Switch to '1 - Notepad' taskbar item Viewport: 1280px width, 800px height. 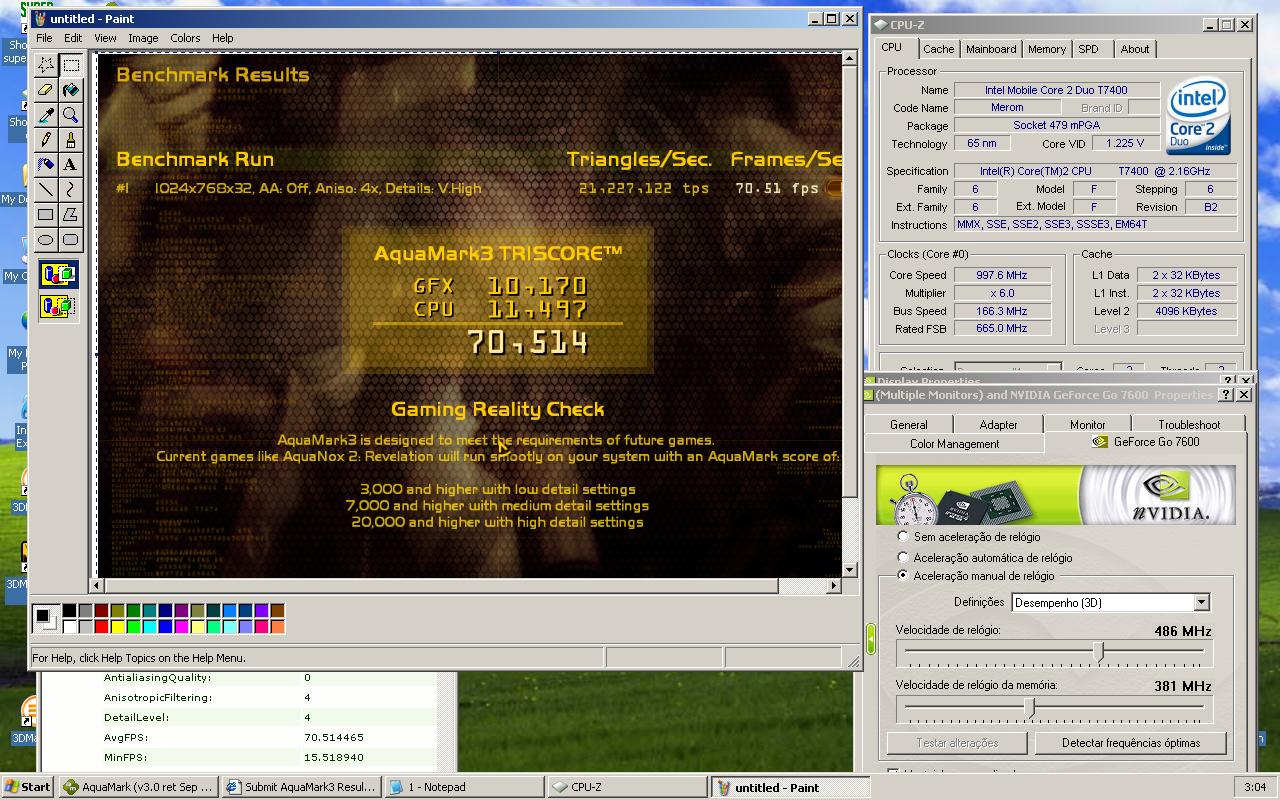click(x=464, y=787)
